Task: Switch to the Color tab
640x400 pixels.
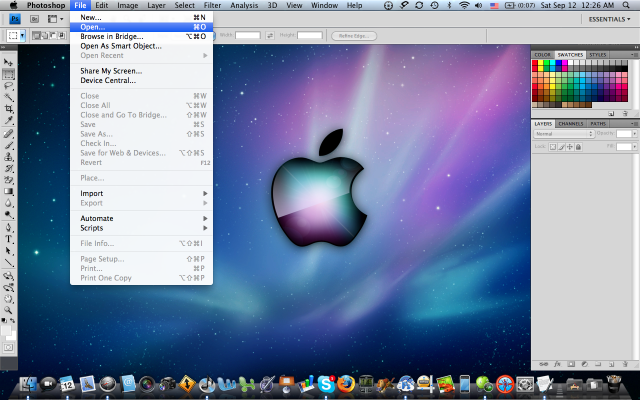Action: [x=542, y=55]
